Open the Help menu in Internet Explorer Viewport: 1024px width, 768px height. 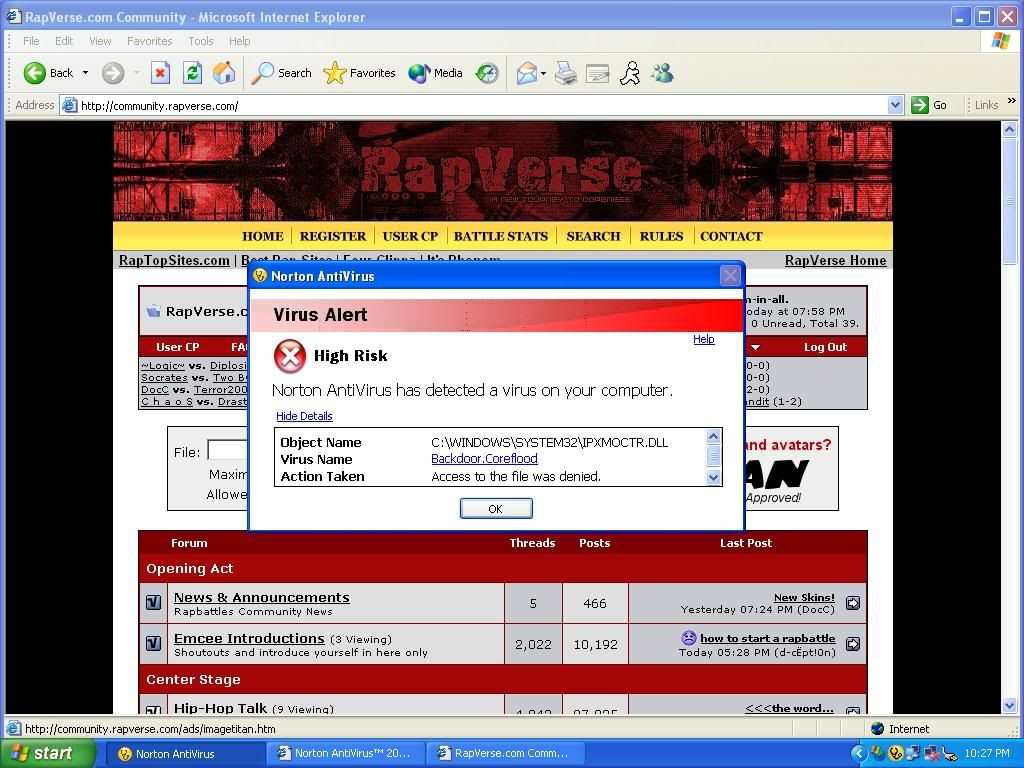click(x=240, y=40)
